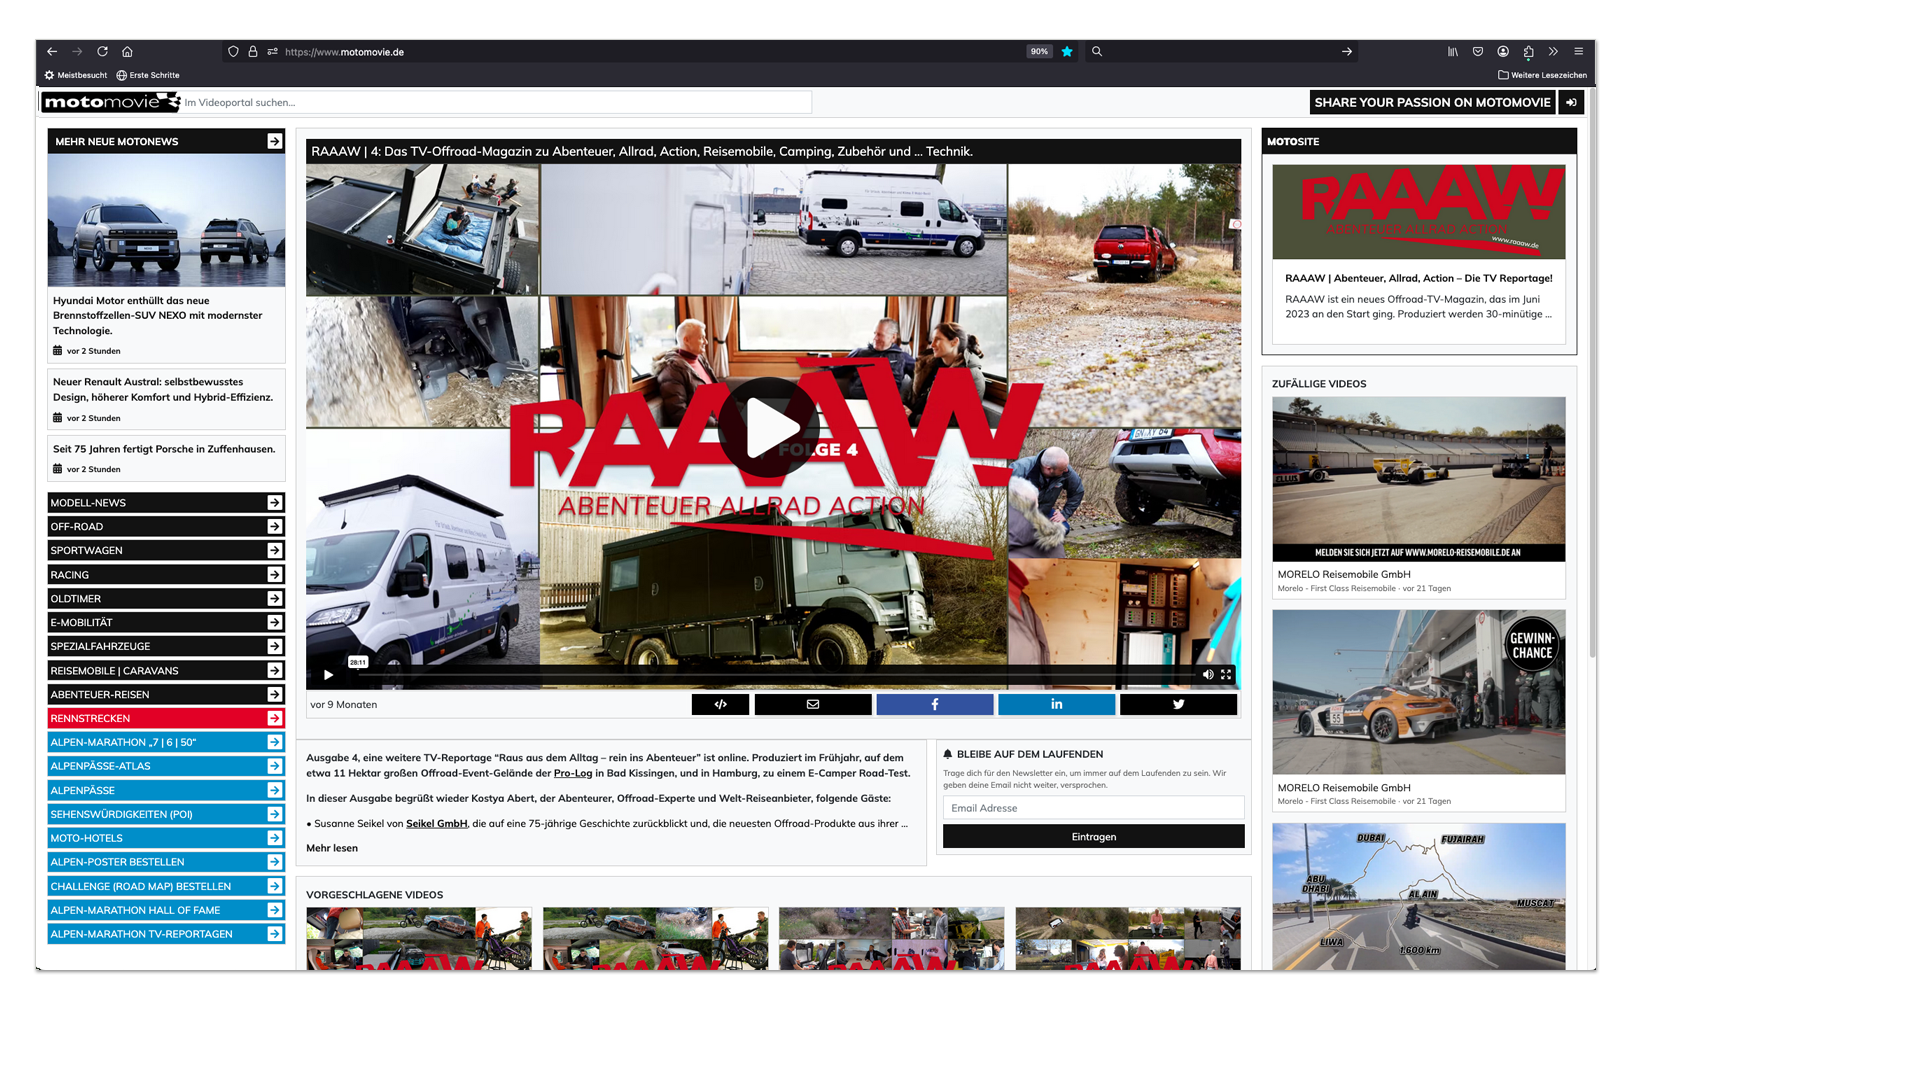Open the Gewinn-Chance MORELO video thumbnail
1920x1080 pixels.
[x=1419, y=692]
